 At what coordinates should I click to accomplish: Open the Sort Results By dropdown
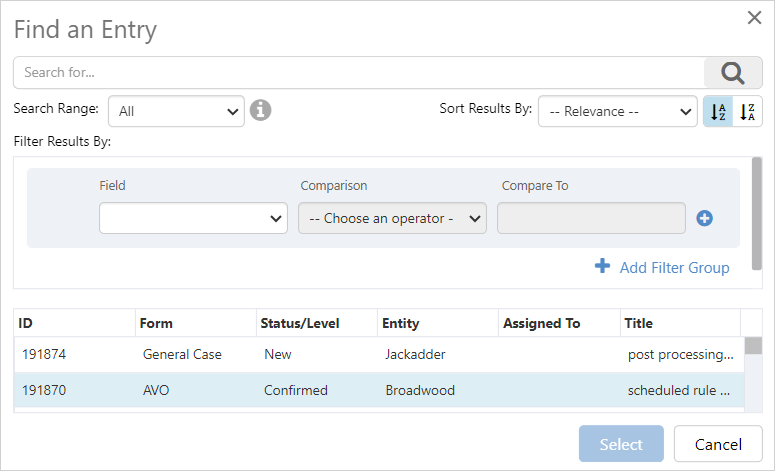point(617,111)
